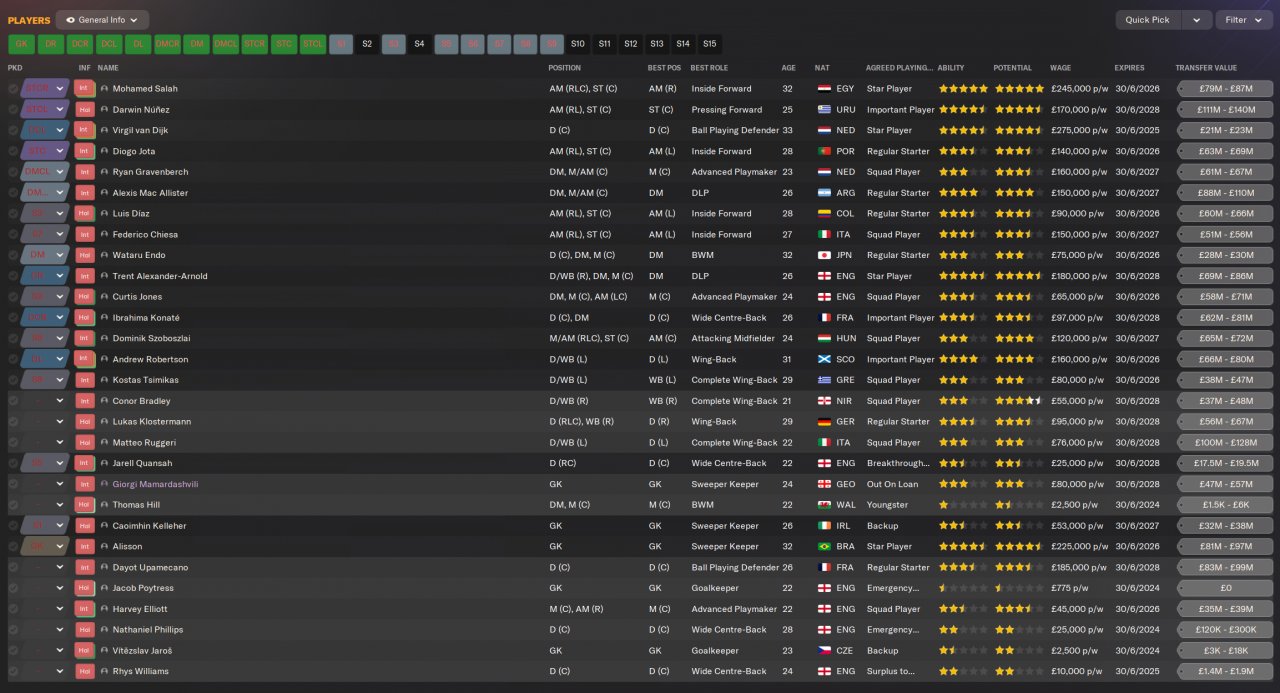Open Harvey Elliott's unassigned position selector

coord(45,609)
